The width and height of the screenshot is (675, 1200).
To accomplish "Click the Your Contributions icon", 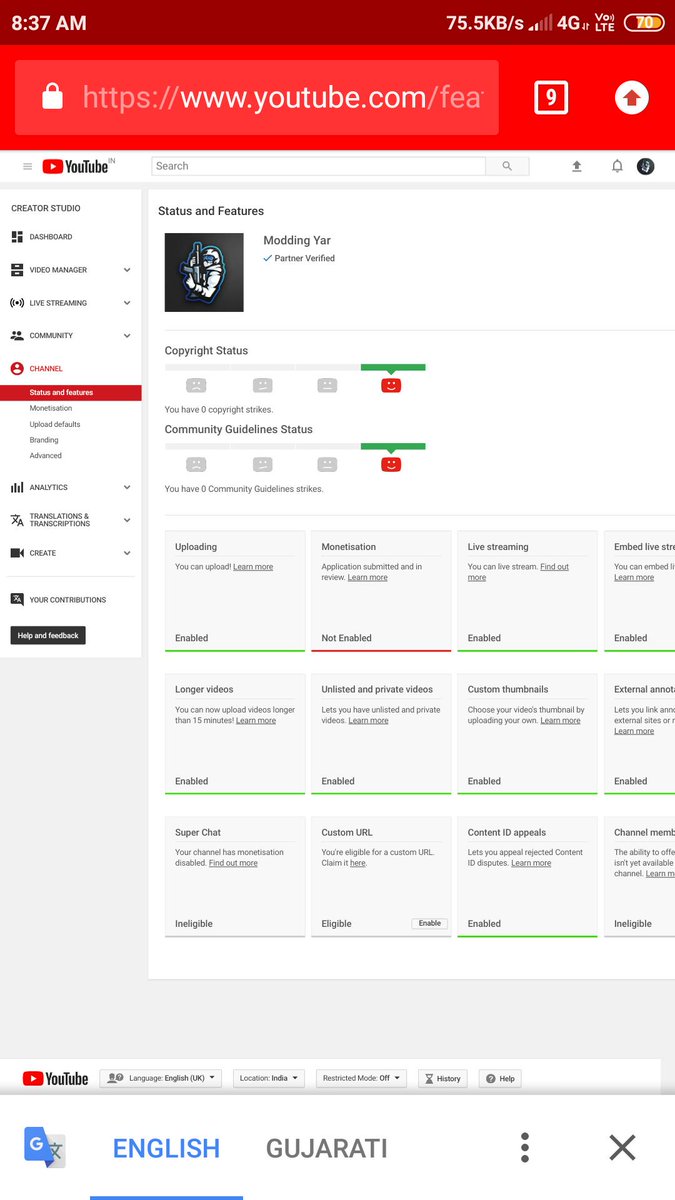I will pyautogui.click(x=17, y=600).
